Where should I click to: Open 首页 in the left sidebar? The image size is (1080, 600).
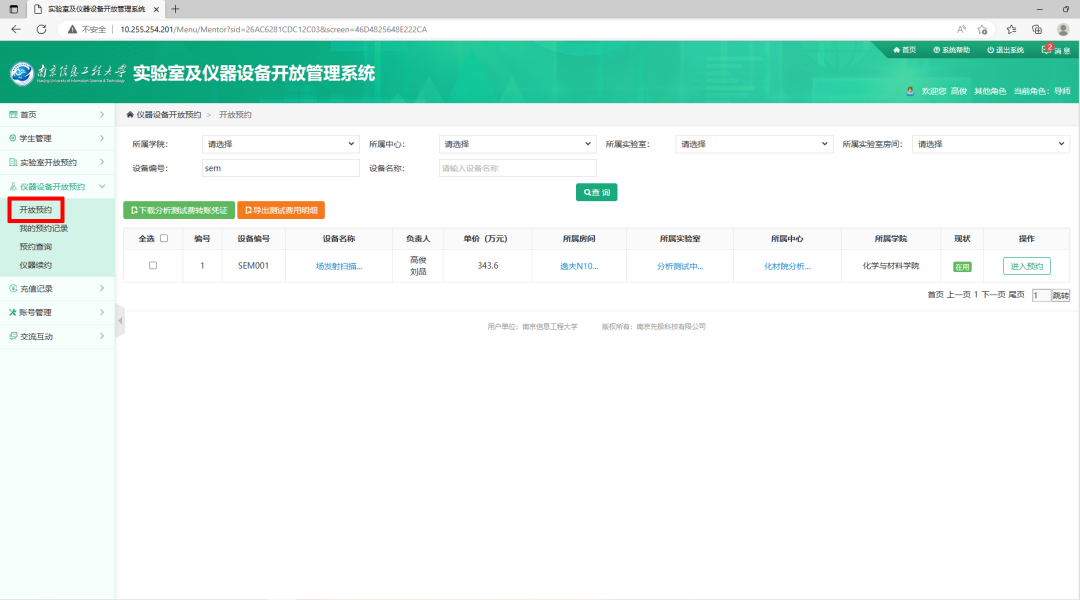point(57,114)
